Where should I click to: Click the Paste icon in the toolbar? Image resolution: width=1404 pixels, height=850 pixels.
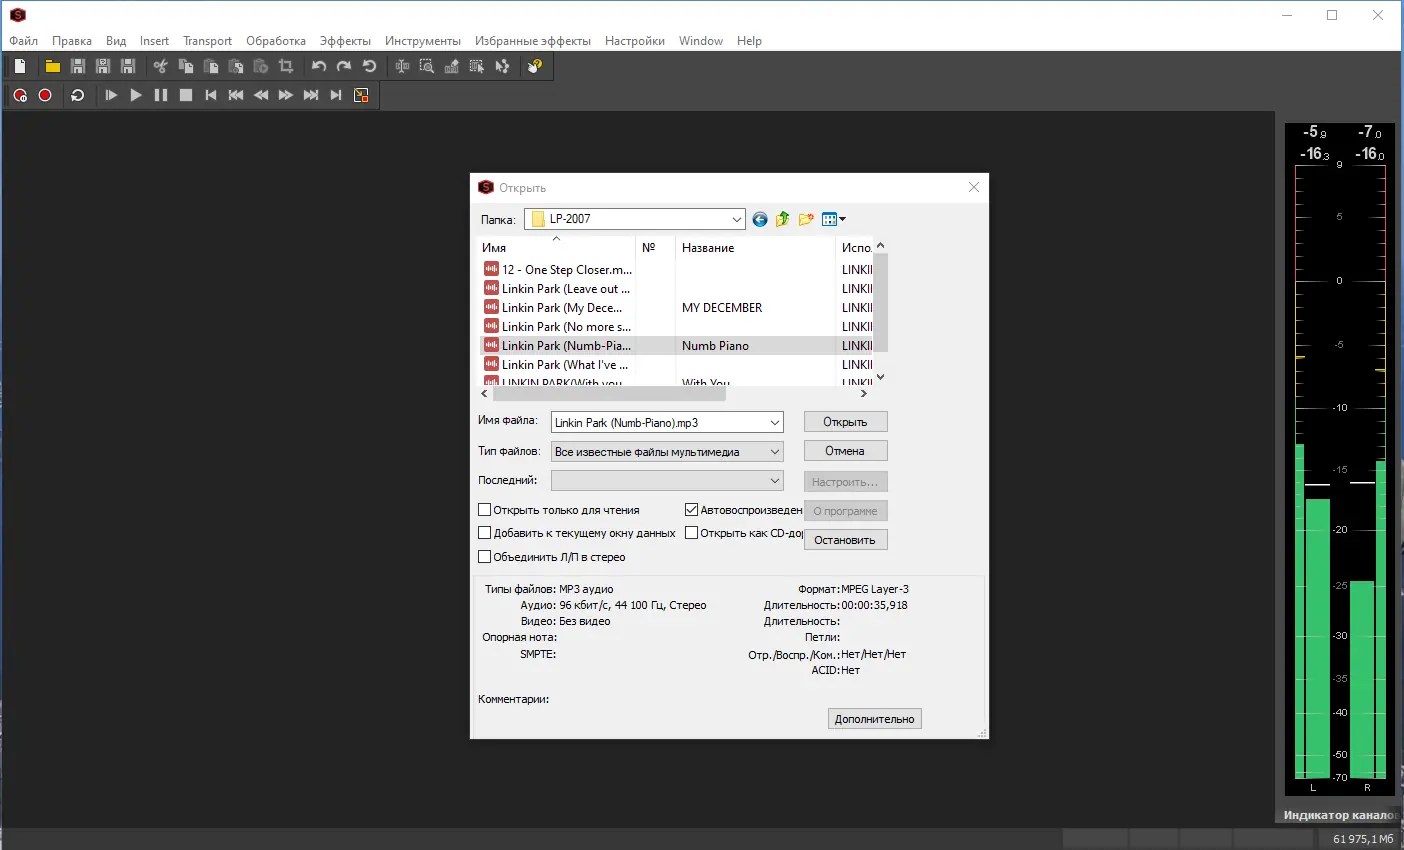[213, 66]
